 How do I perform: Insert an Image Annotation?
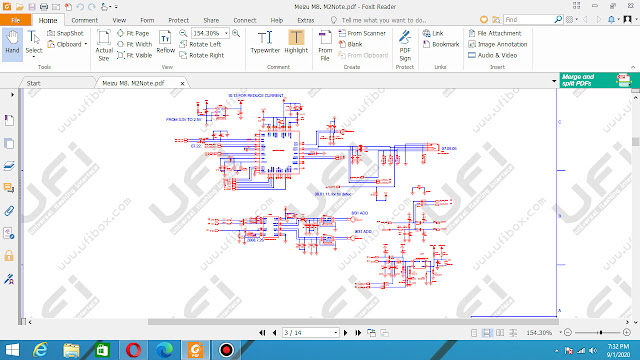point(498,44)
